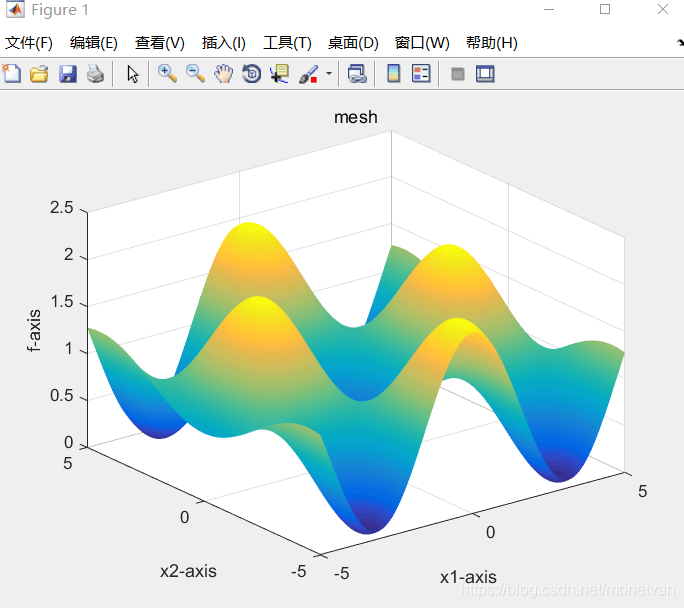Open the Brush color dropdown arrow
Image resolution: width=684 pixels, height=608 pixels.
tap(329, 74)
